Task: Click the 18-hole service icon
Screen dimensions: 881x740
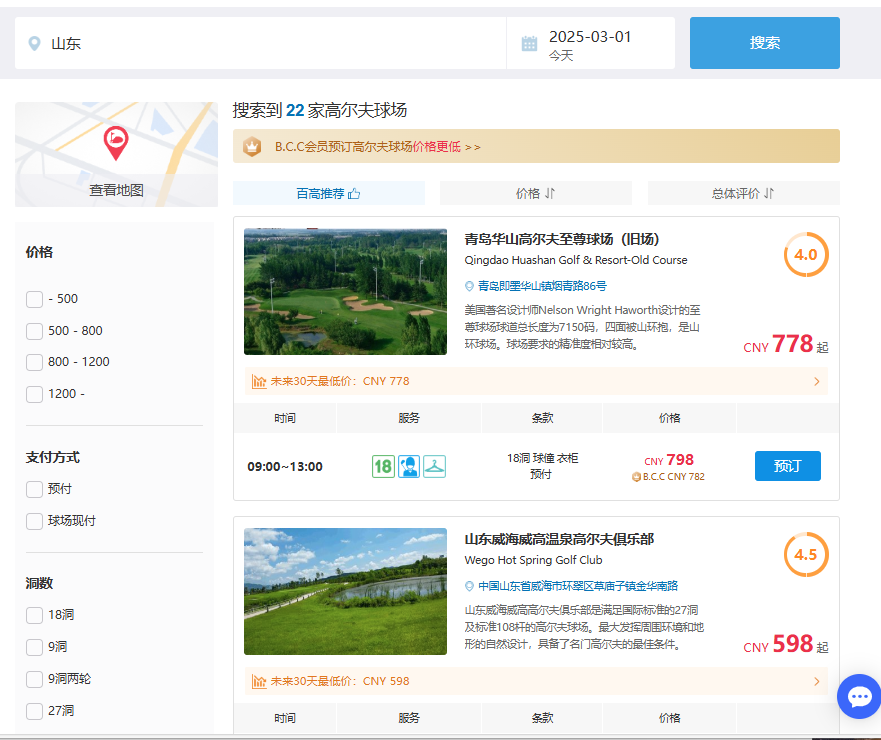Action: pos(383,466)
